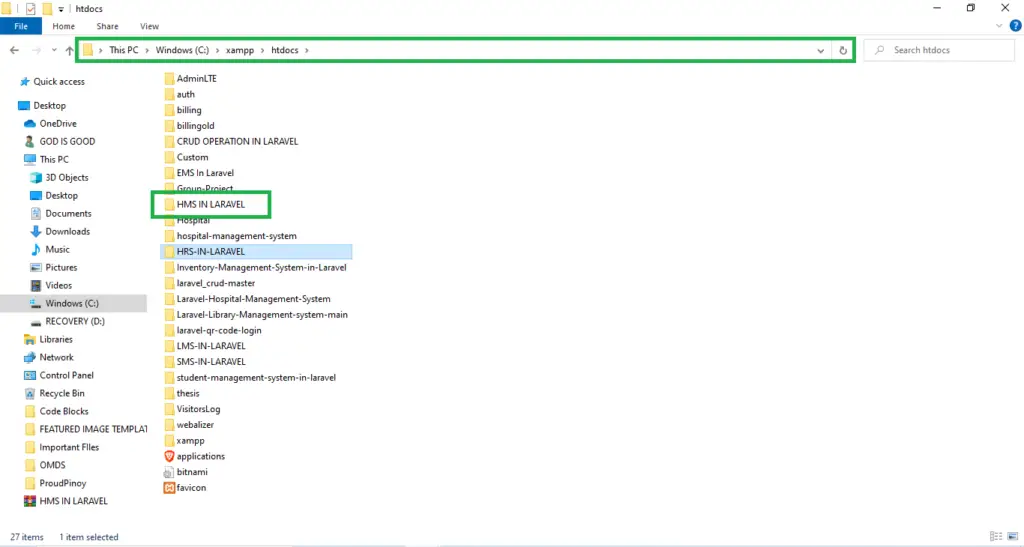Click htdocs in the address breadcrumb
Screen dimensions: 1024x547
click(x=286, y=50)
